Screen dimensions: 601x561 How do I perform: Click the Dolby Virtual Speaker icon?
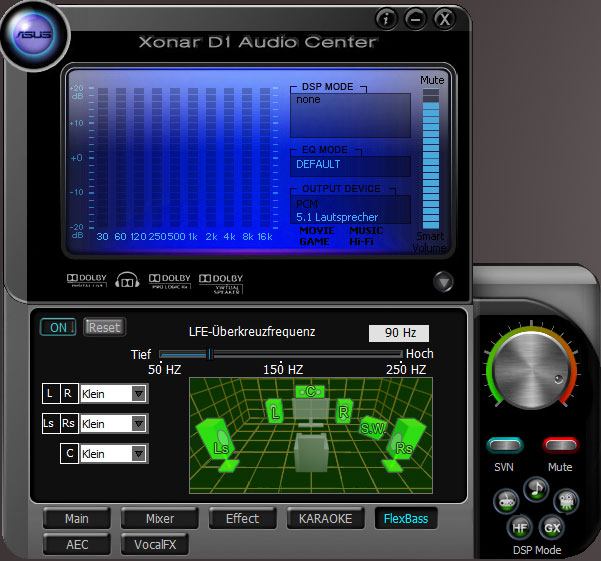click(221, 284)
